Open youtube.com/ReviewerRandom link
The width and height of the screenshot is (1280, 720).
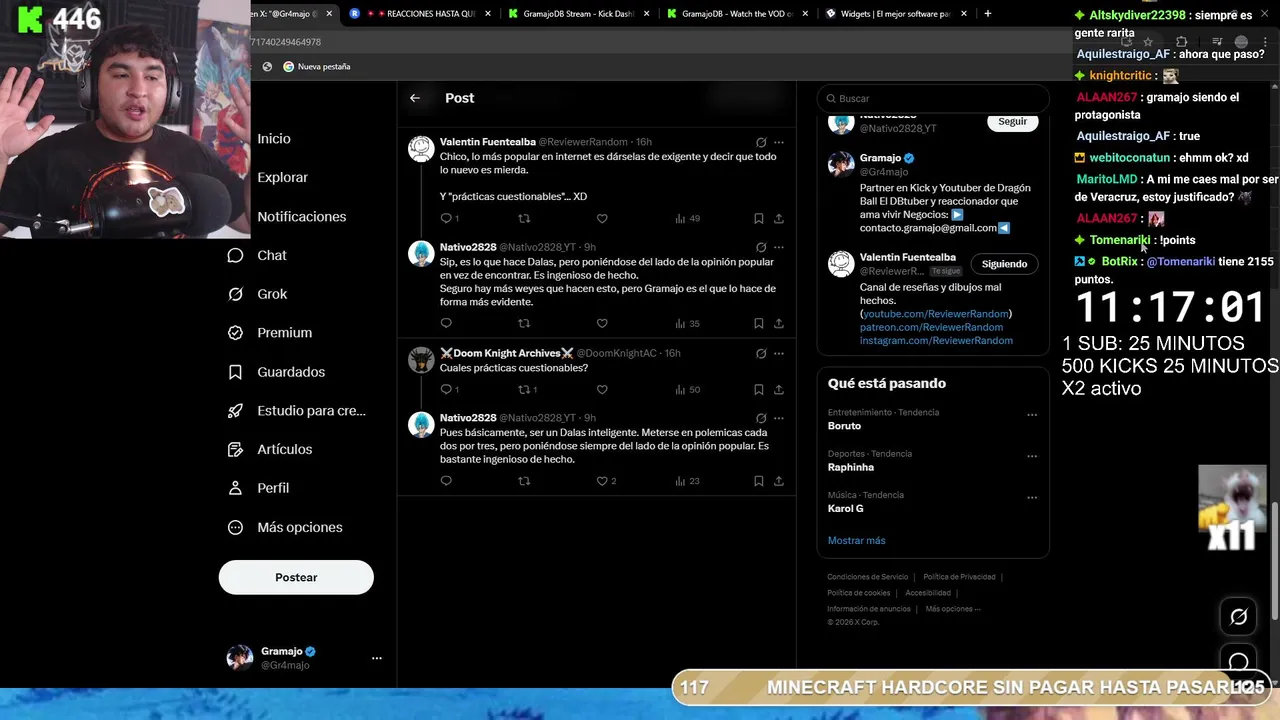pyautogui.click(x=935, y=314)
